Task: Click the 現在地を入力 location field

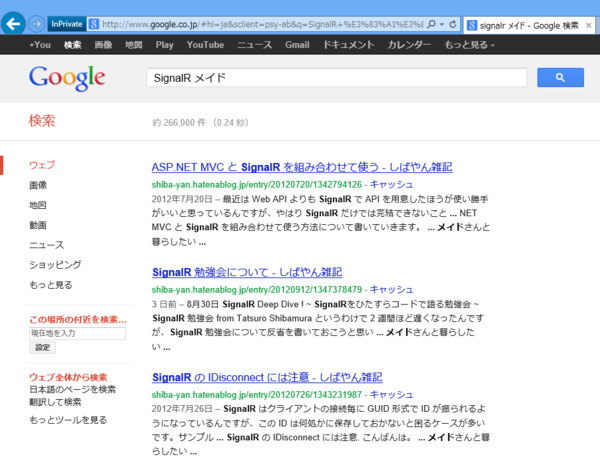Action: pos(77,333)
